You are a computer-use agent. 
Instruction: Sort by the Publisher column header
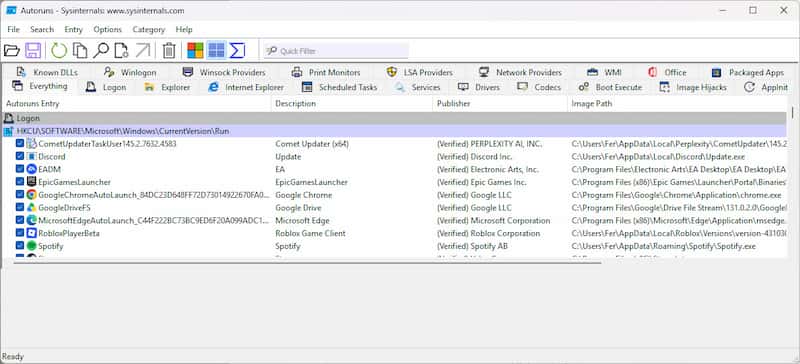(499, 104)
